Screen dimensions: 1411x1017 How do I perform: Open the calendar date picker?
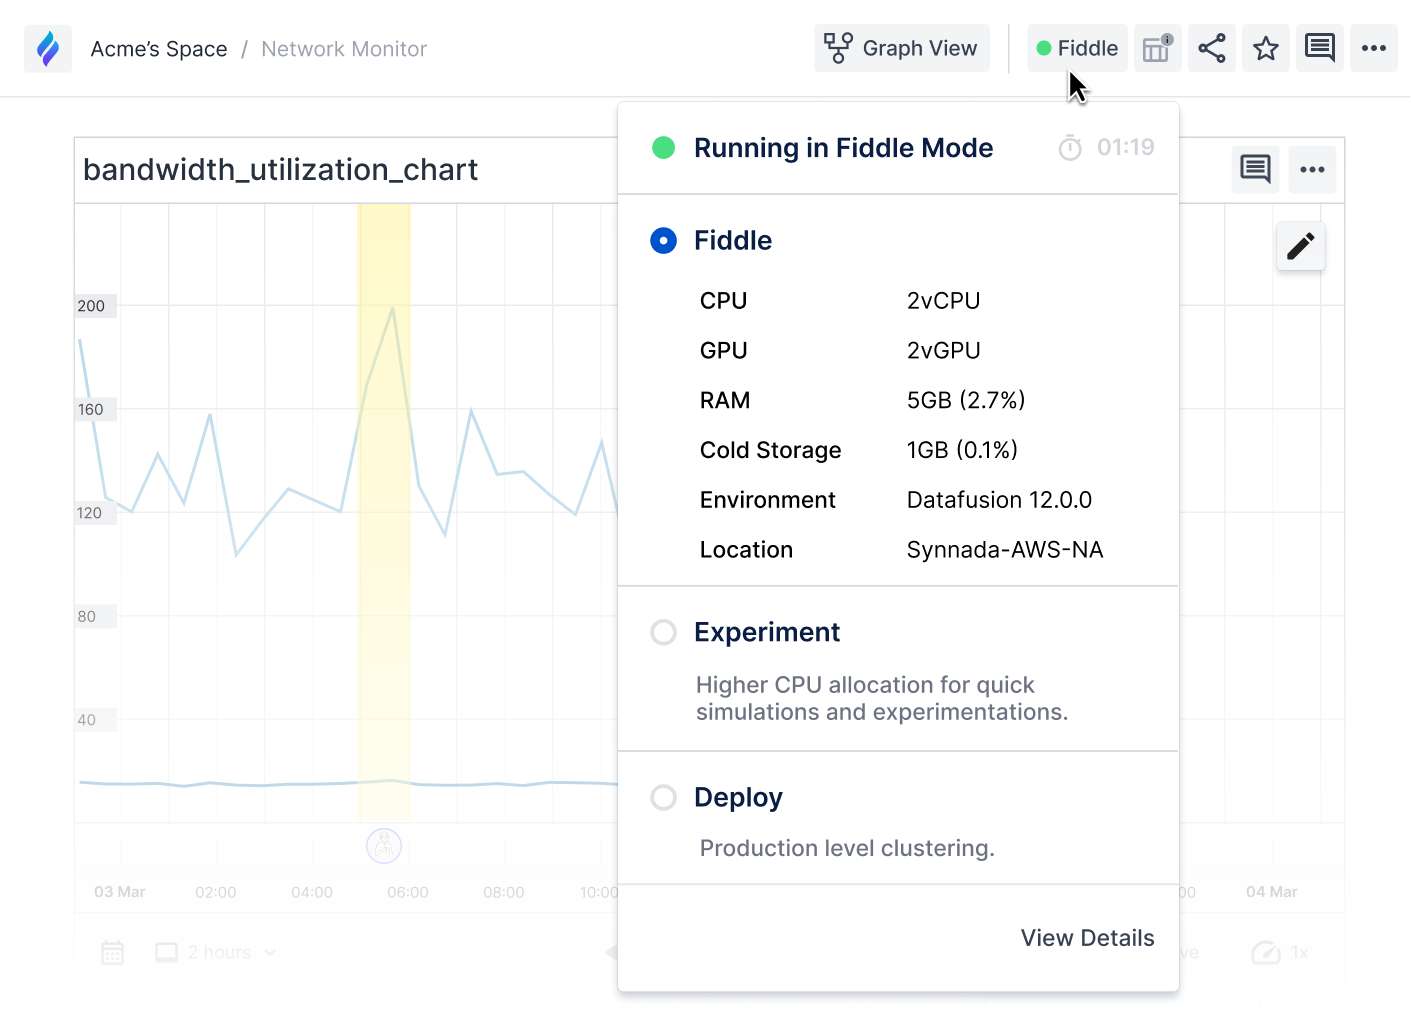point(112,952)
